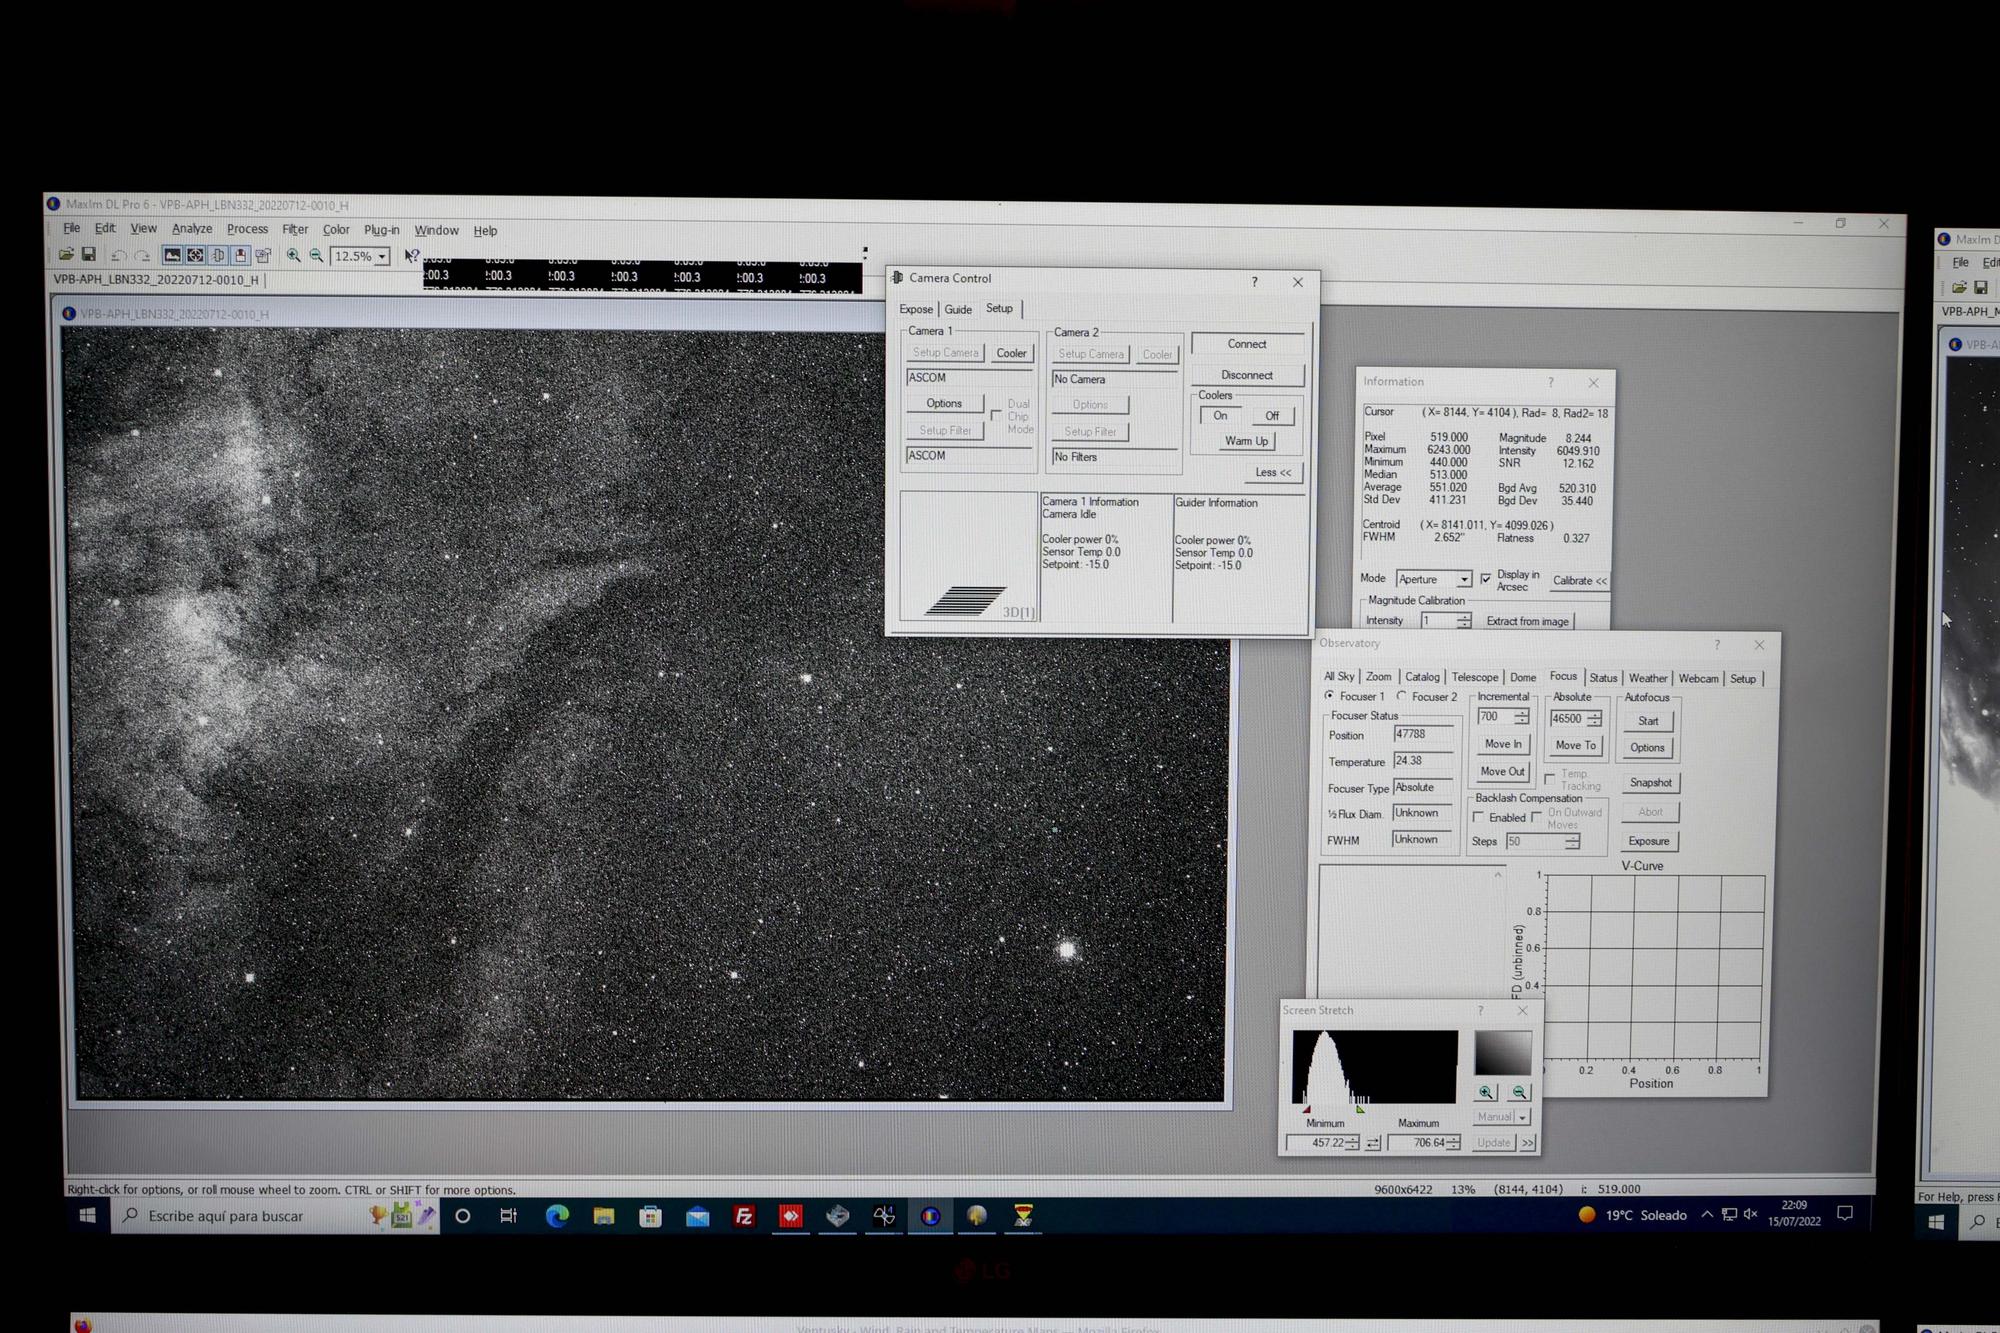The height and width of the screenshot is (1333, 2000).
Task: Swap min/max values icon in Screen Stretch
Action: click(x=1373, y=1143)
